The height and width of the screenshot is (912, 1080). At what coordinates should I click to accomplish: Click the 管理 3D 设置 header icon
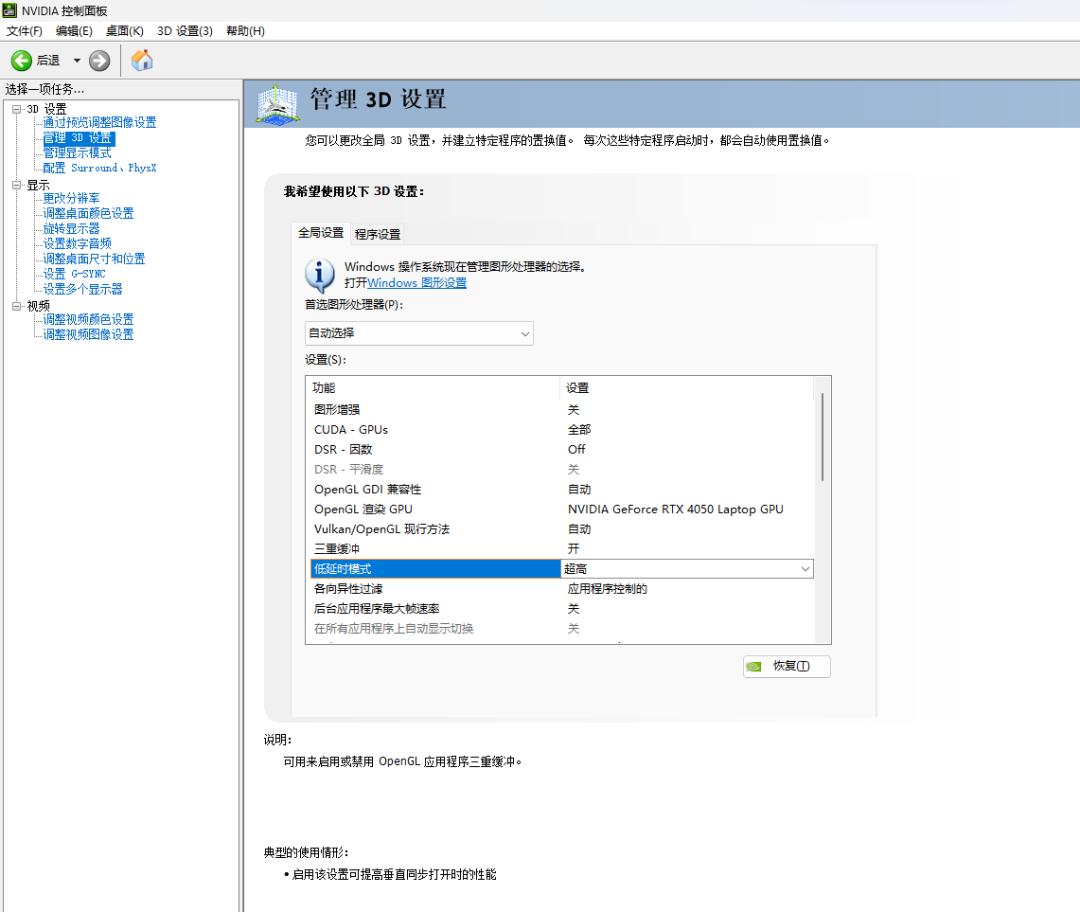coord(278,105)
